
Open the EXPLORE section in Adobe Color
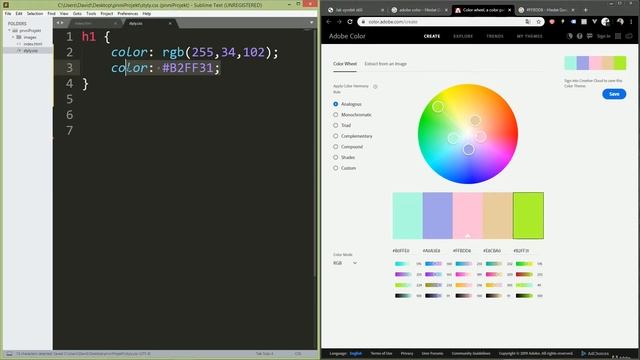pos(463,36)
